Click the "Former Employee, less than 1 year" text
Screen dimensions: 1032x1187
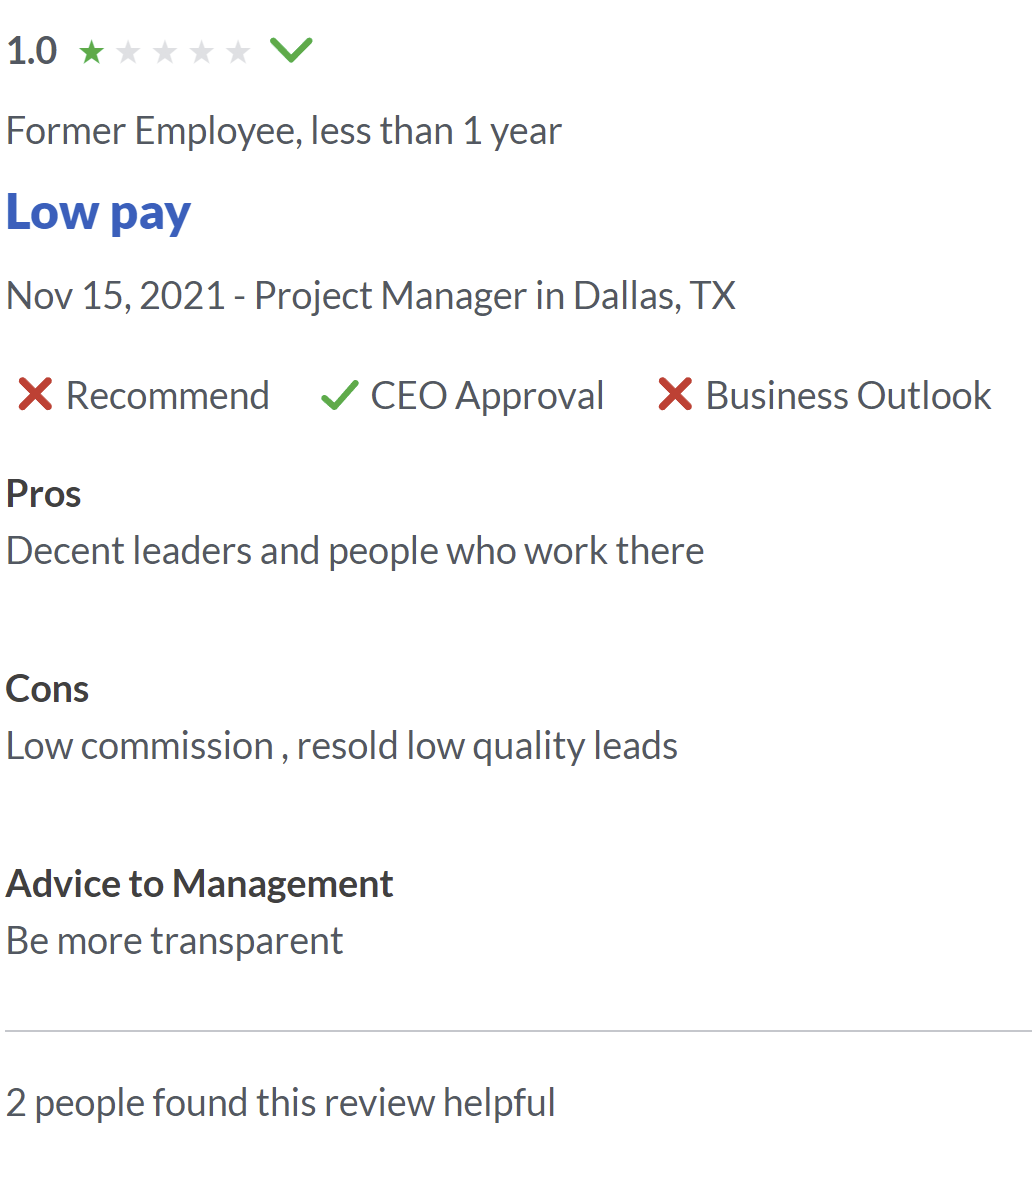[x=284, y=131]
